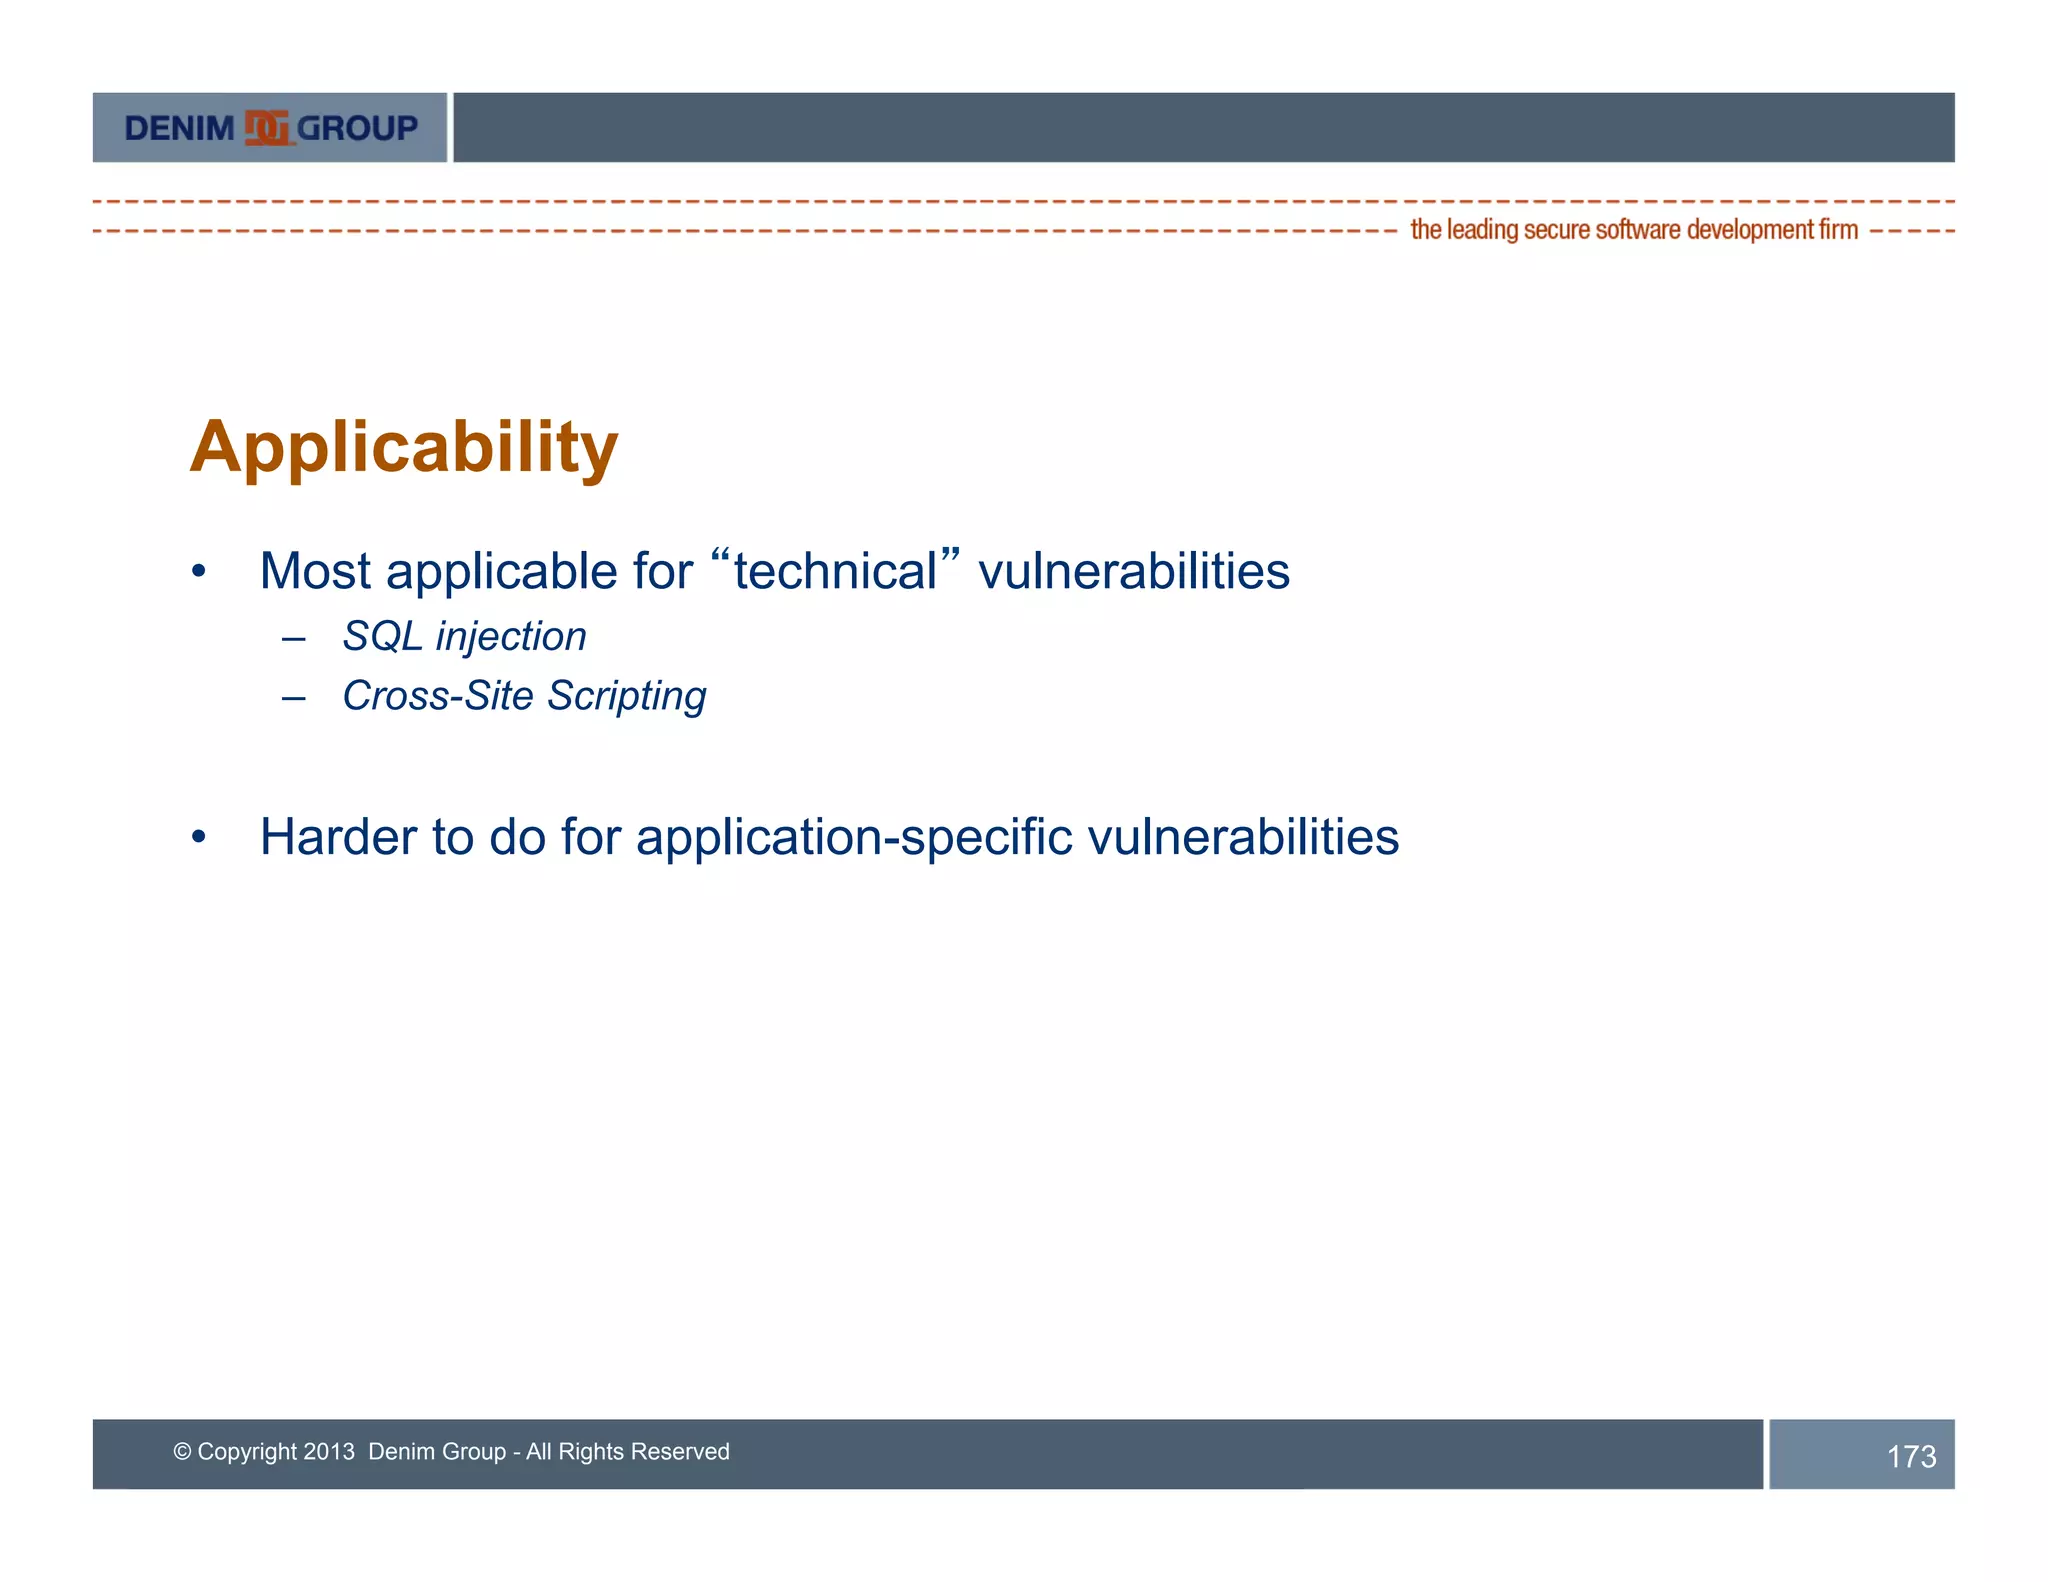The width and height of the screenshot is (2048, 1582).
Task: Click the copyright symbol in the footer
Action: point(181,1452)
